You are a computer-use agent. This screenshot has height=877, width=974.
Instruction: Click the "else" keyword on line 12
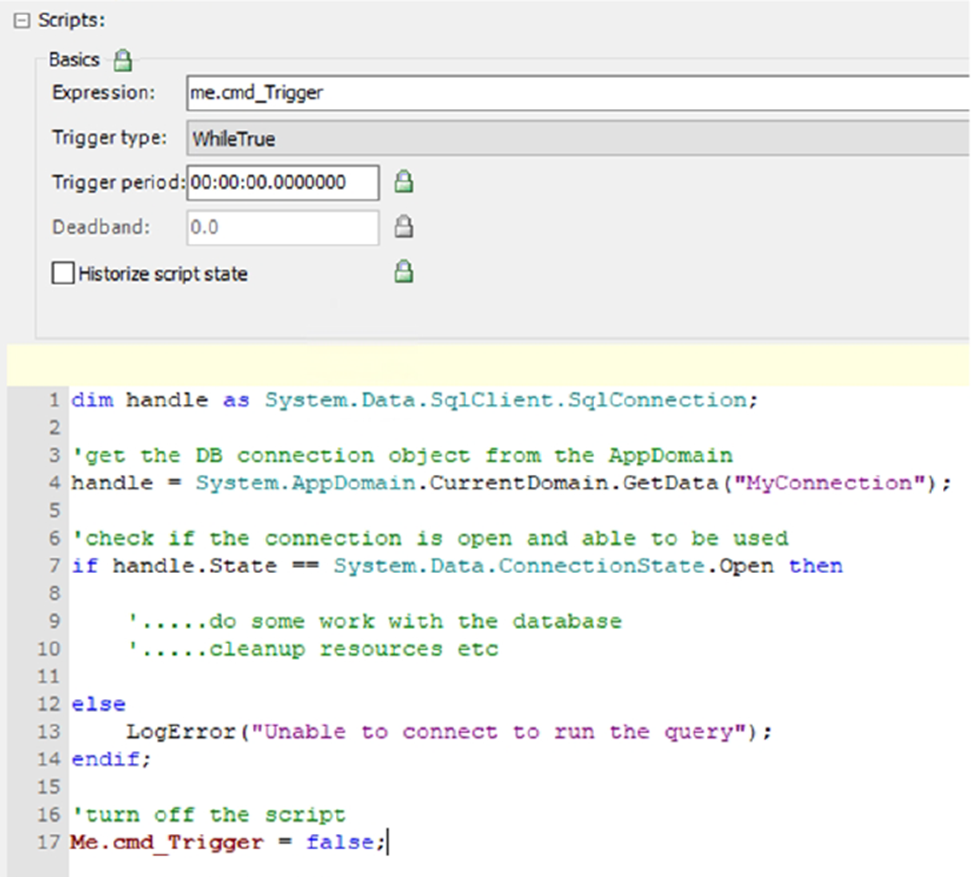99,704
